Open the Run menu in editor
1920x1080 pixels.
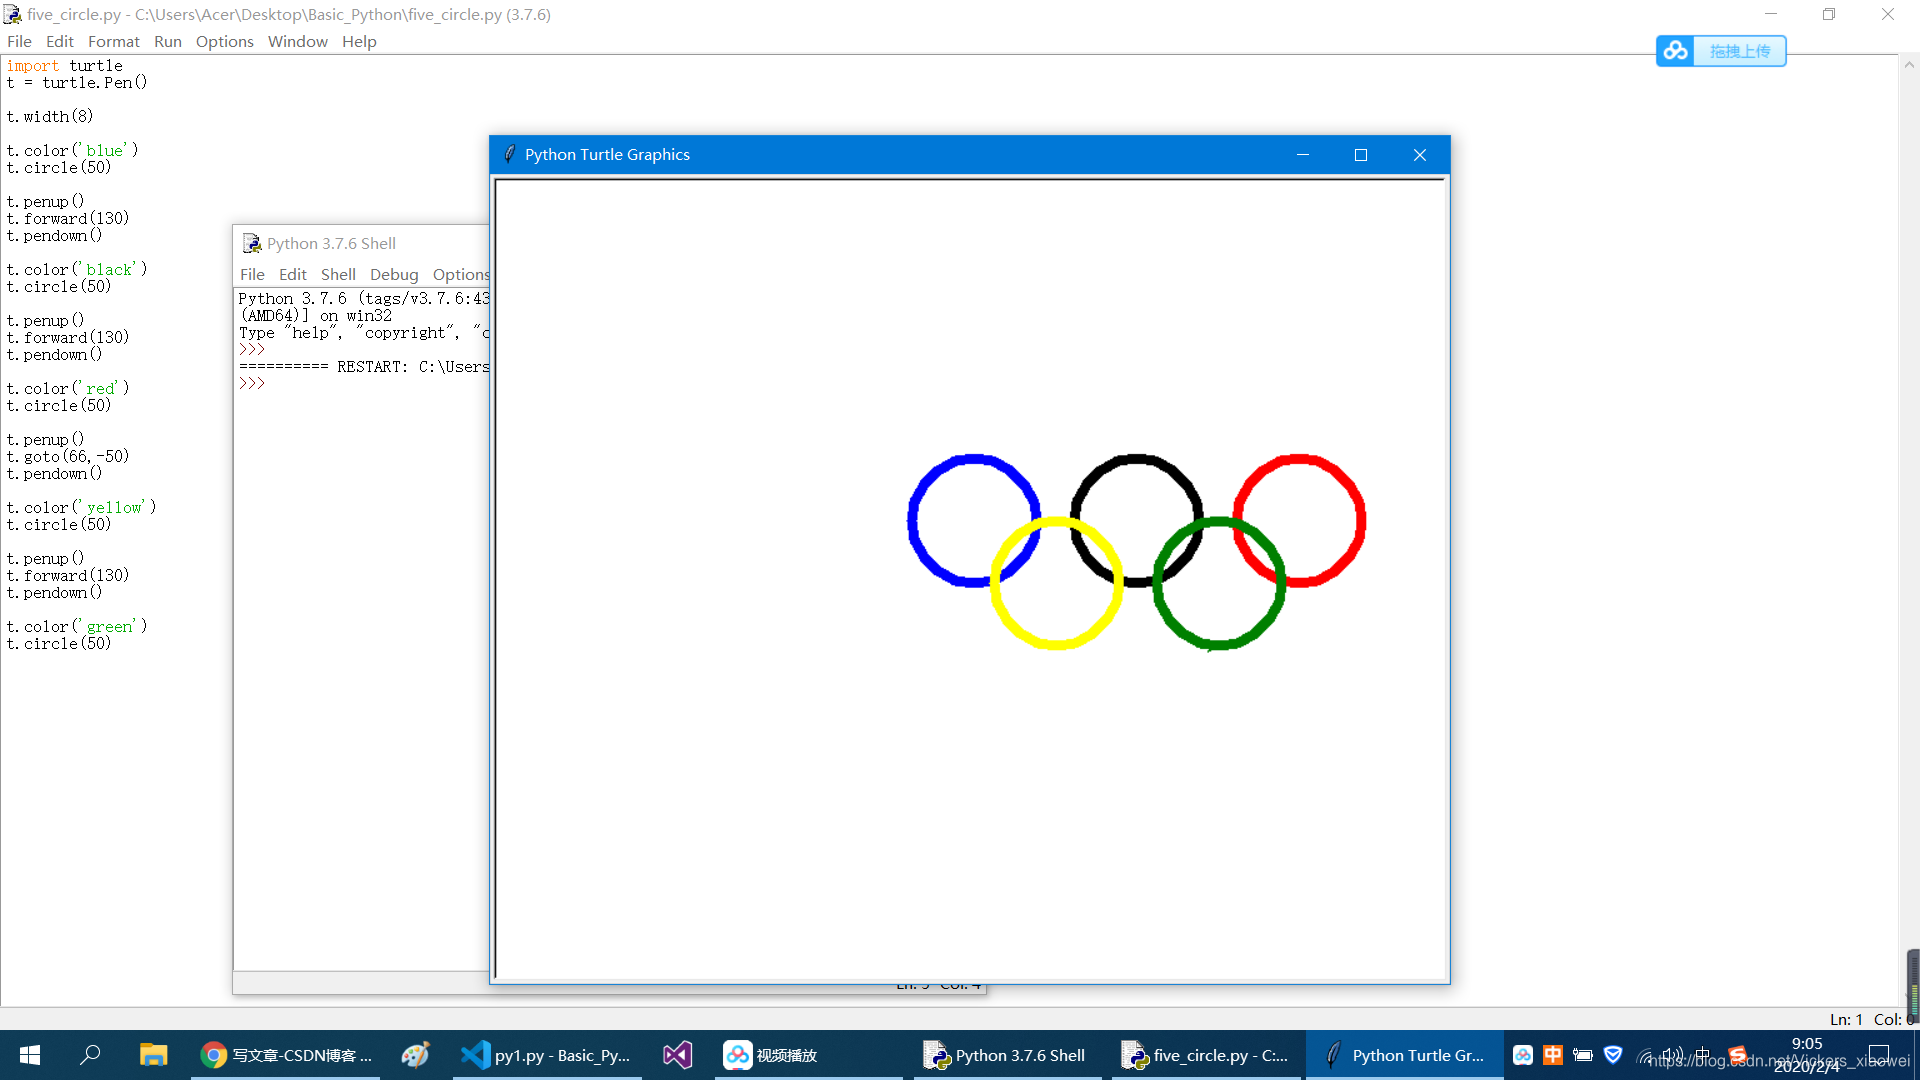(x=167, y=41)
